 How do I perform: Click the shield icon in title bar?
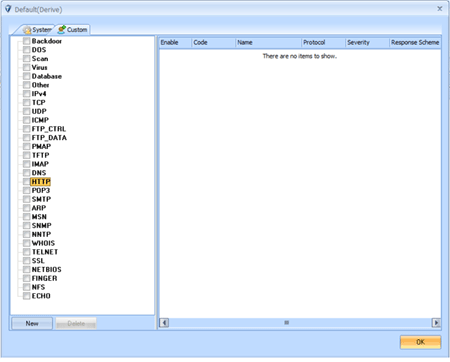tap(8, 9)
